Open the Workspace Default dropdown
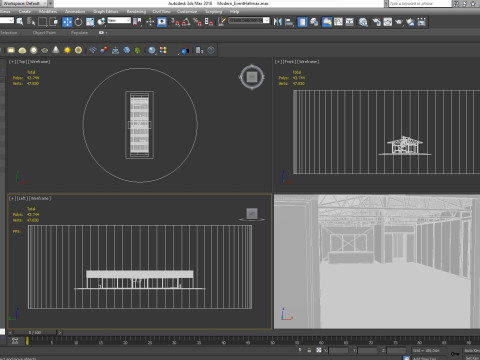Image resolution: width=480 pixels, height=360 pixels. (x=24, y=3)
